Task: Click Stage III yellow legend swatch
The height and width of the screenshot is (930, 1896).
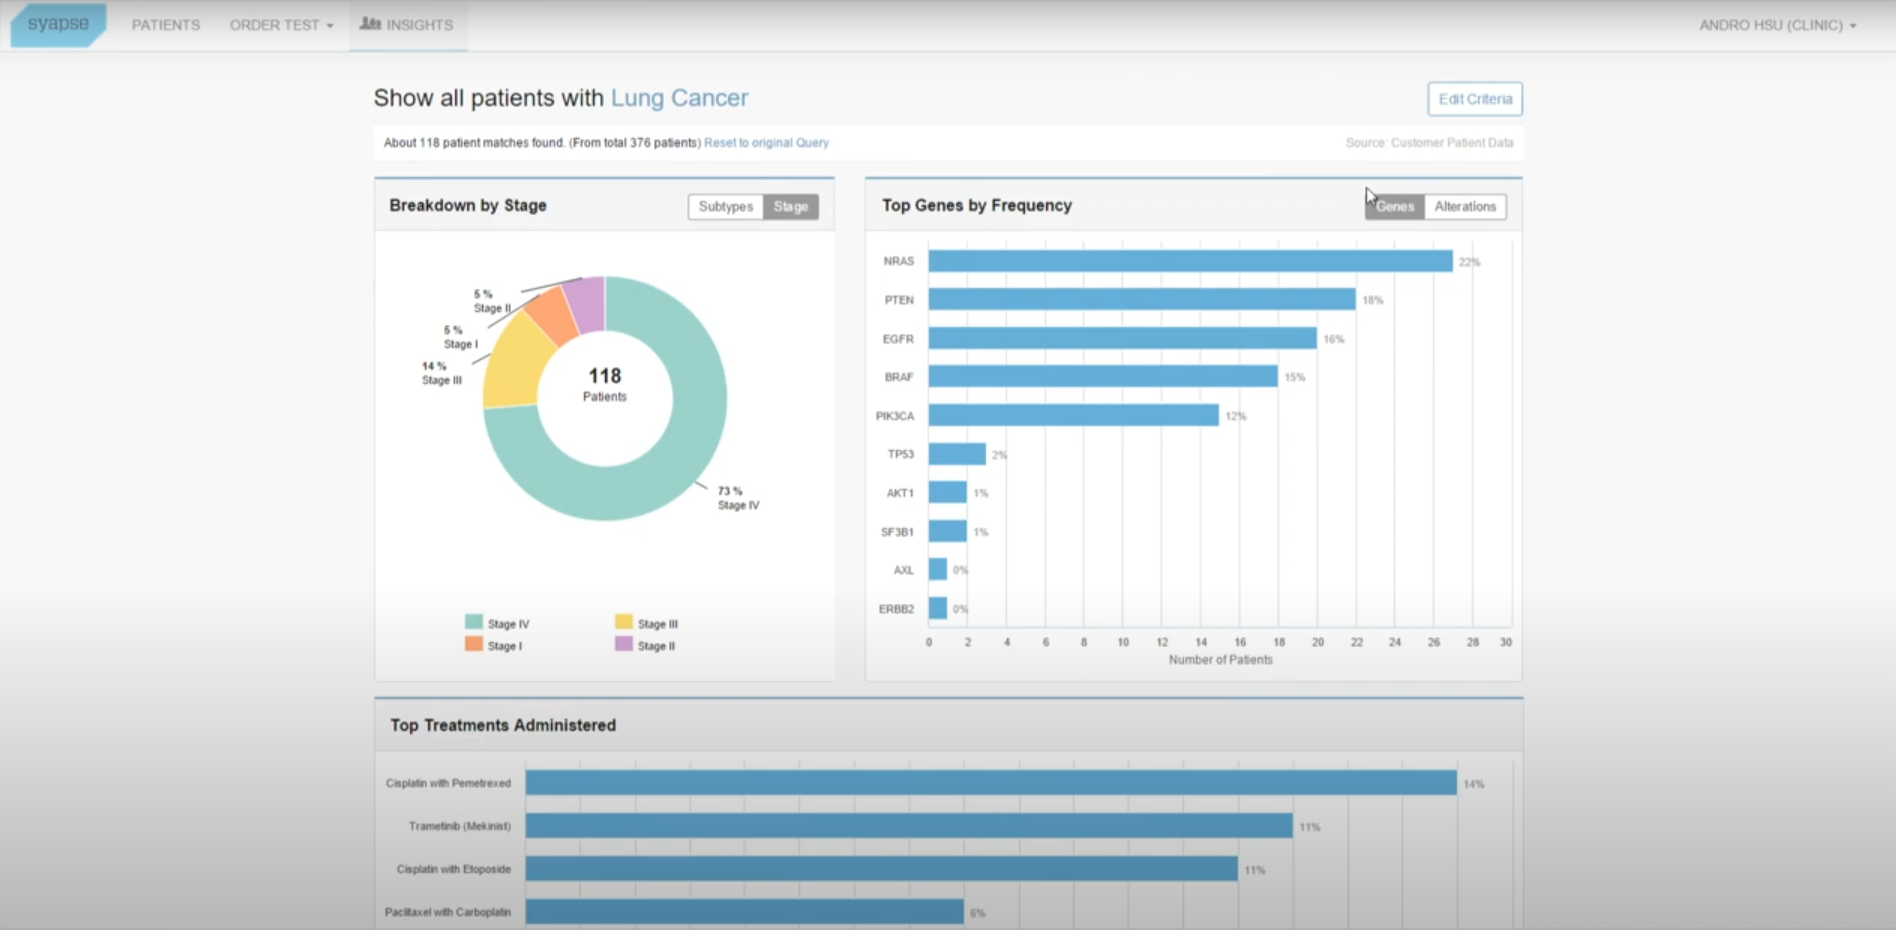Action: coord(624,623)
